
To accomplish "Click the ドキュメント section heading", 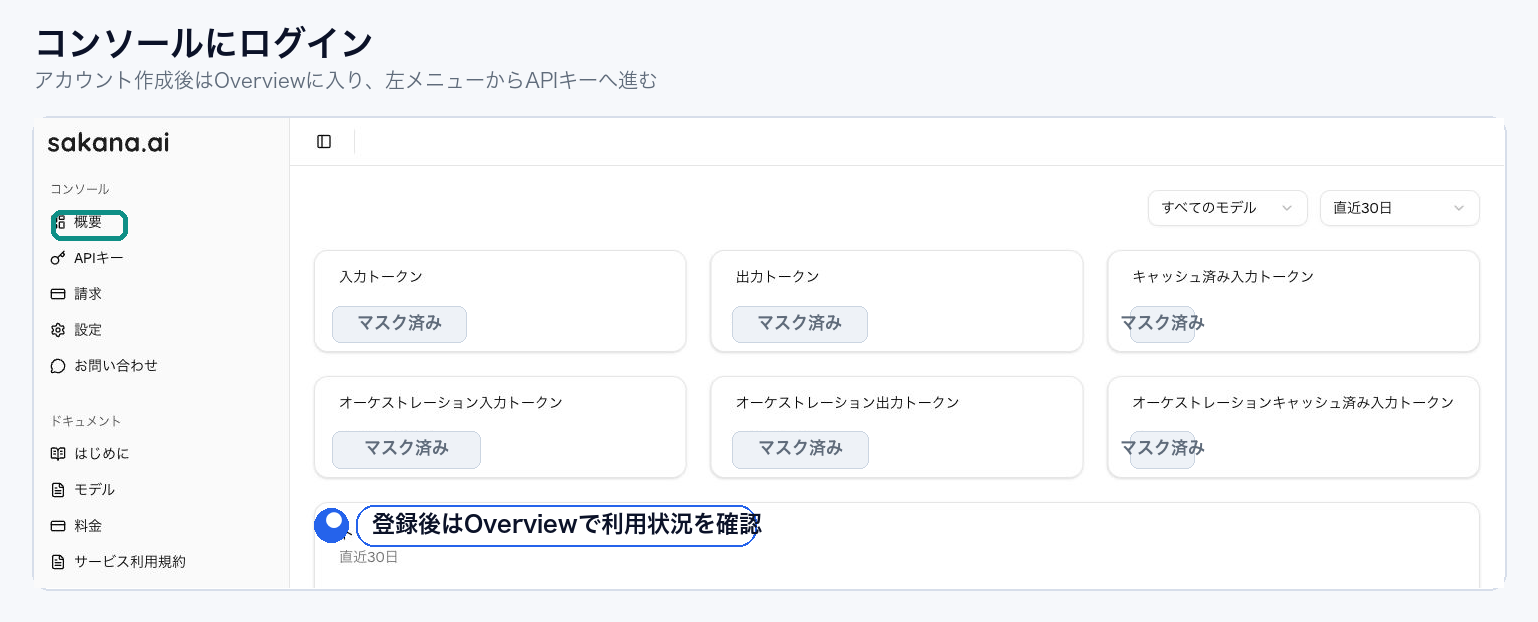I will click(x=86, y=421).
